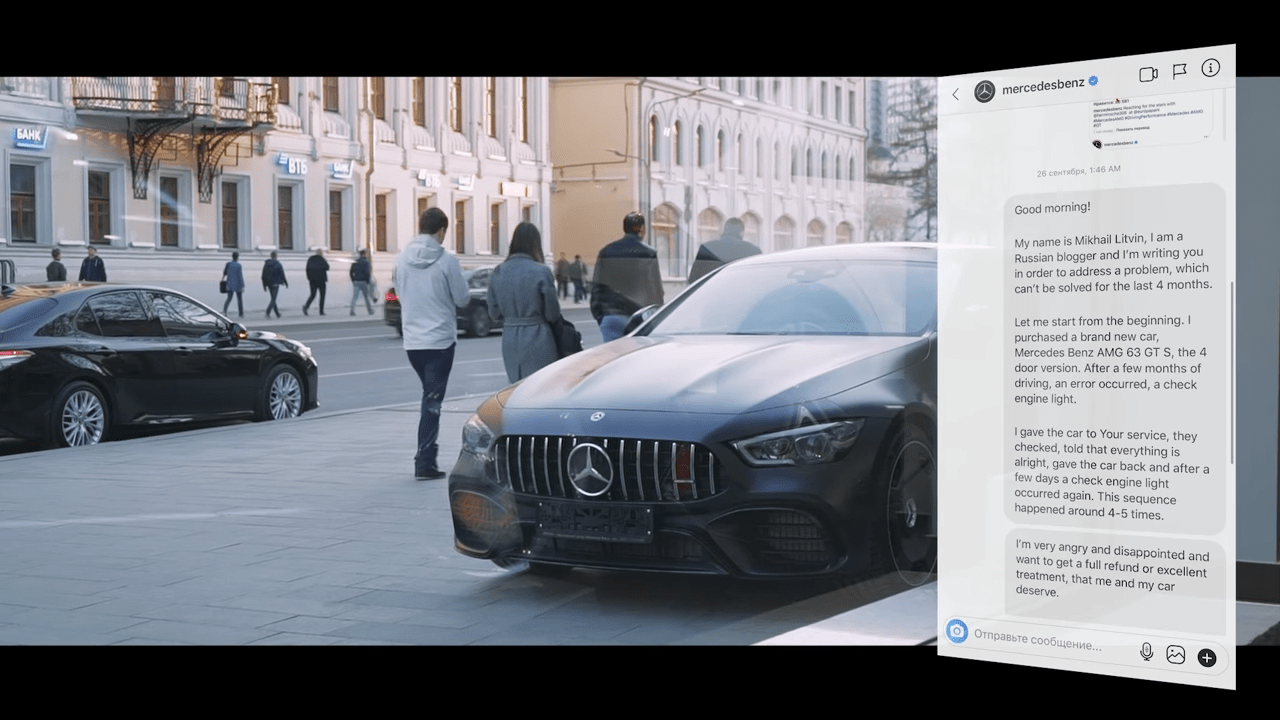The width and height of the screenshot is (1280, 720).
Task: Click 'My name is Mikhail Litvin' text
Action: (x=1112, y=262)
